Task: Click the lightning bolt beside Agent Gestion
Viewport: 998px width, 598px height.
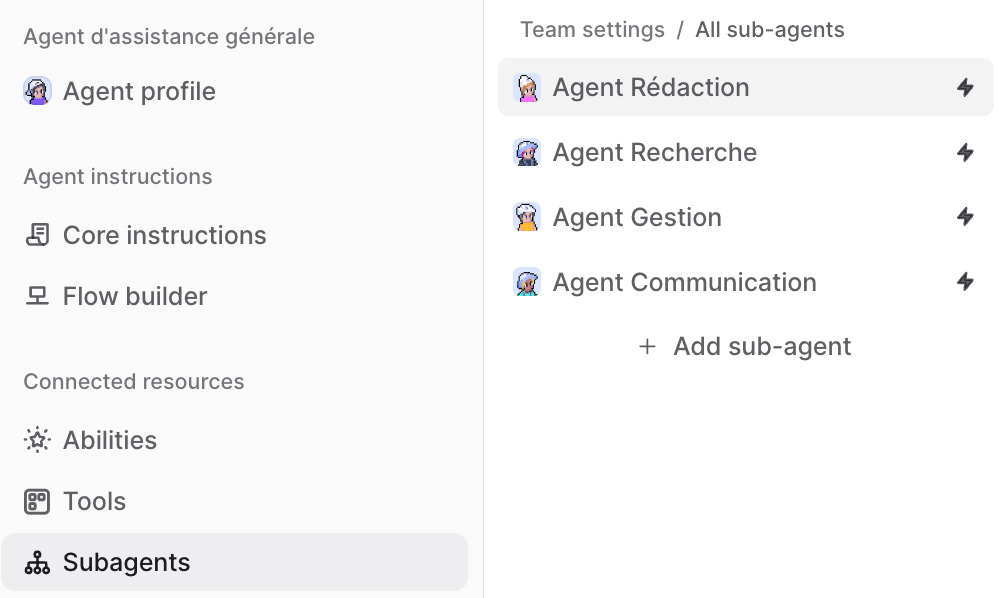Action: 966,217
